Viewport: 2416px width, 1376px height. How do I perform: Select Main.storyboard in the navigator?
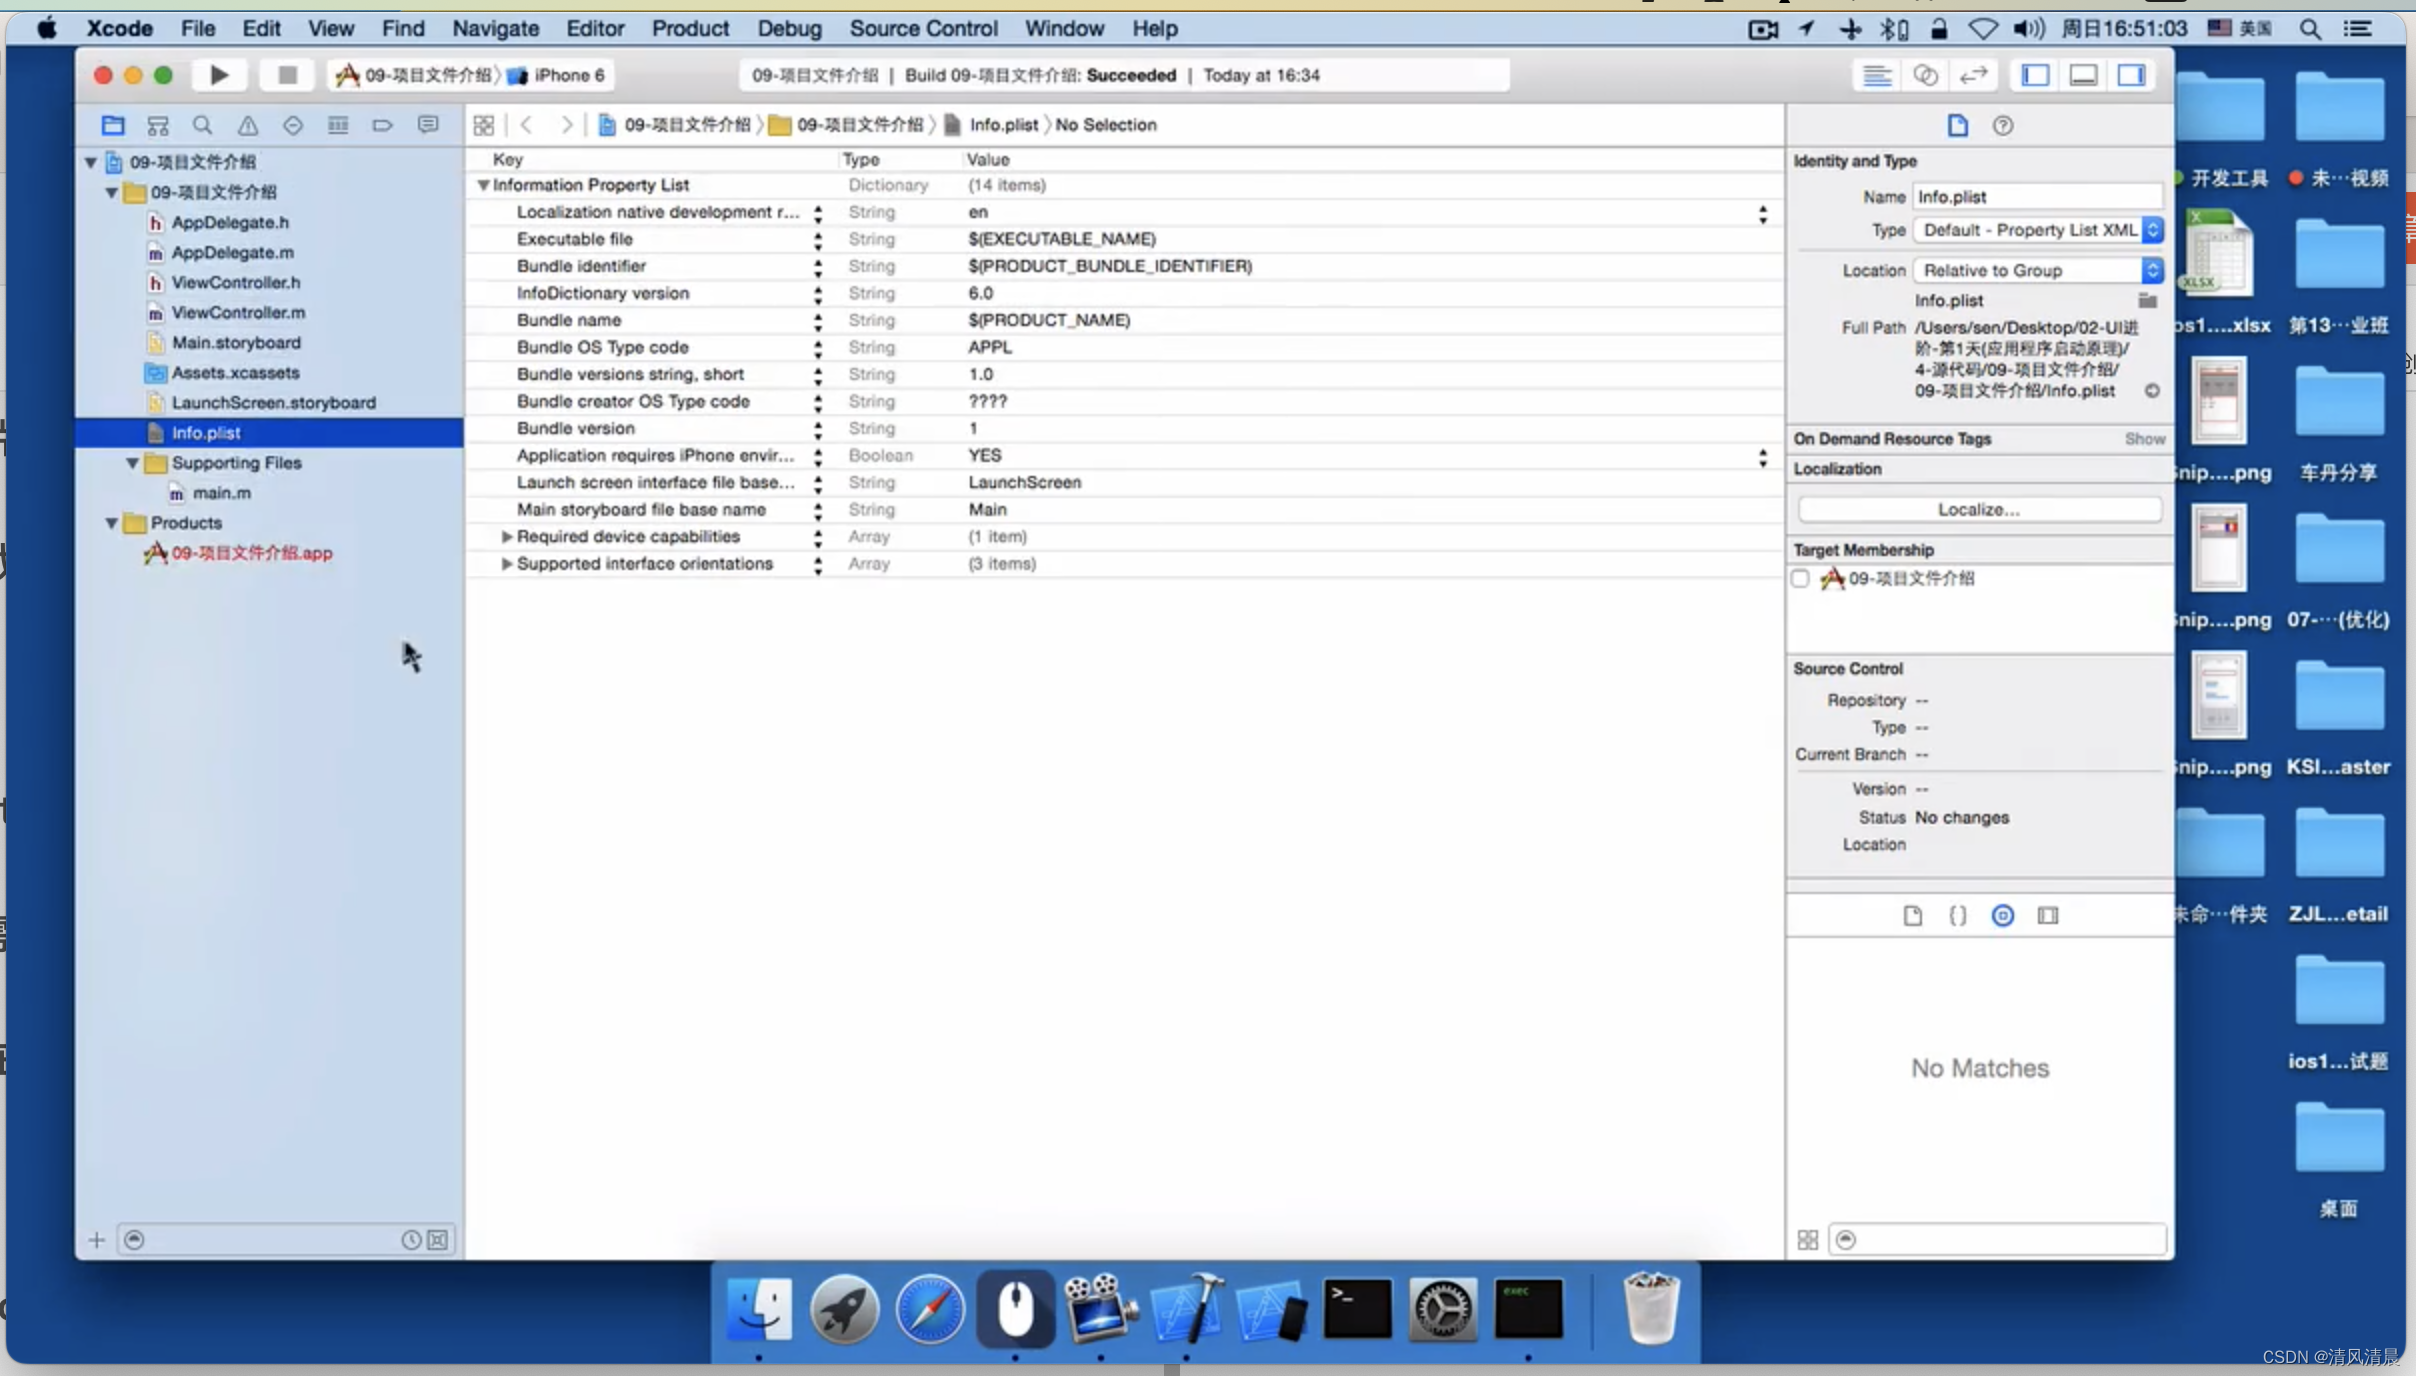pyautogui.click(x=236, y=343)
